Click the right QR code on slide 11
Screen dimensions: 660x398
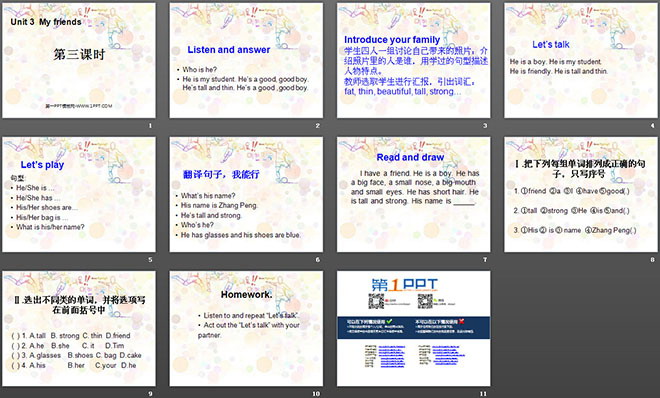pos(425,301)
